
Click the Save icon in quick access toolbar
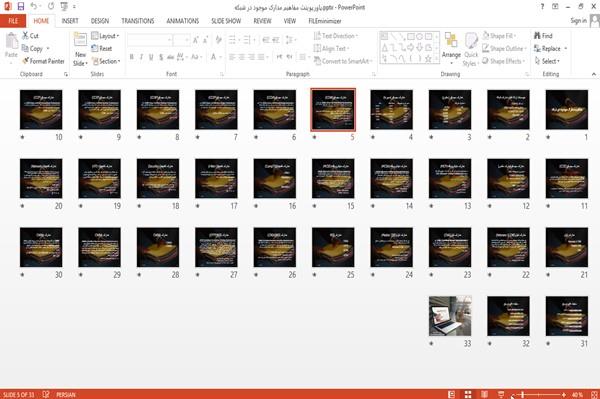tap(21, 7)
